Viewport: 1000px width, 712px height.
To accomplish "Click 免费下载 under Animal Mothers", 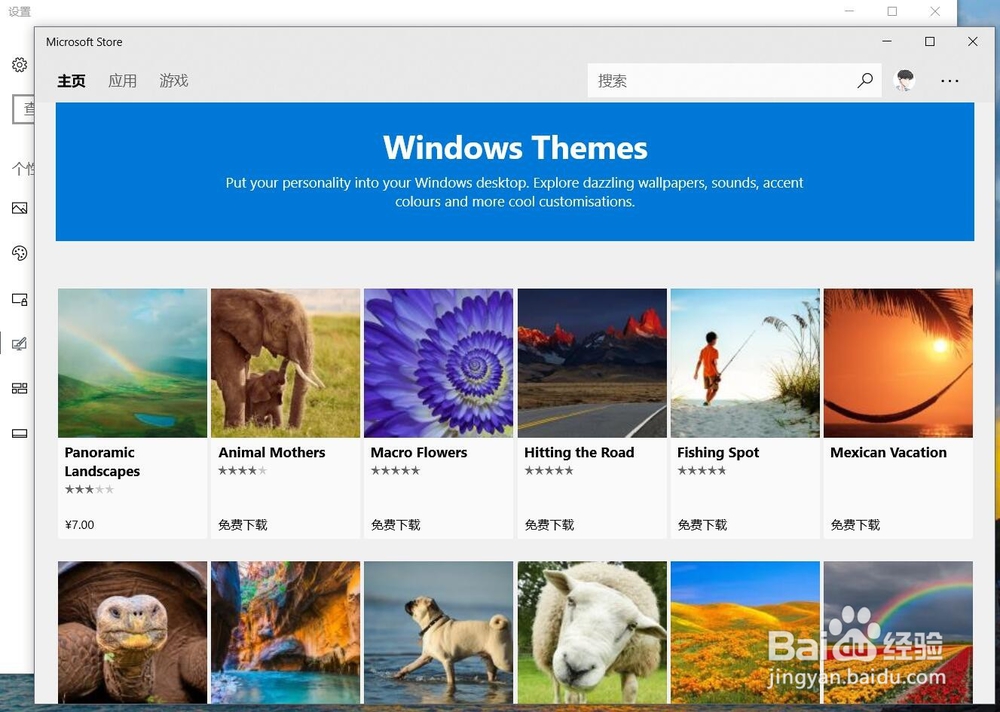I will point(243,525).
